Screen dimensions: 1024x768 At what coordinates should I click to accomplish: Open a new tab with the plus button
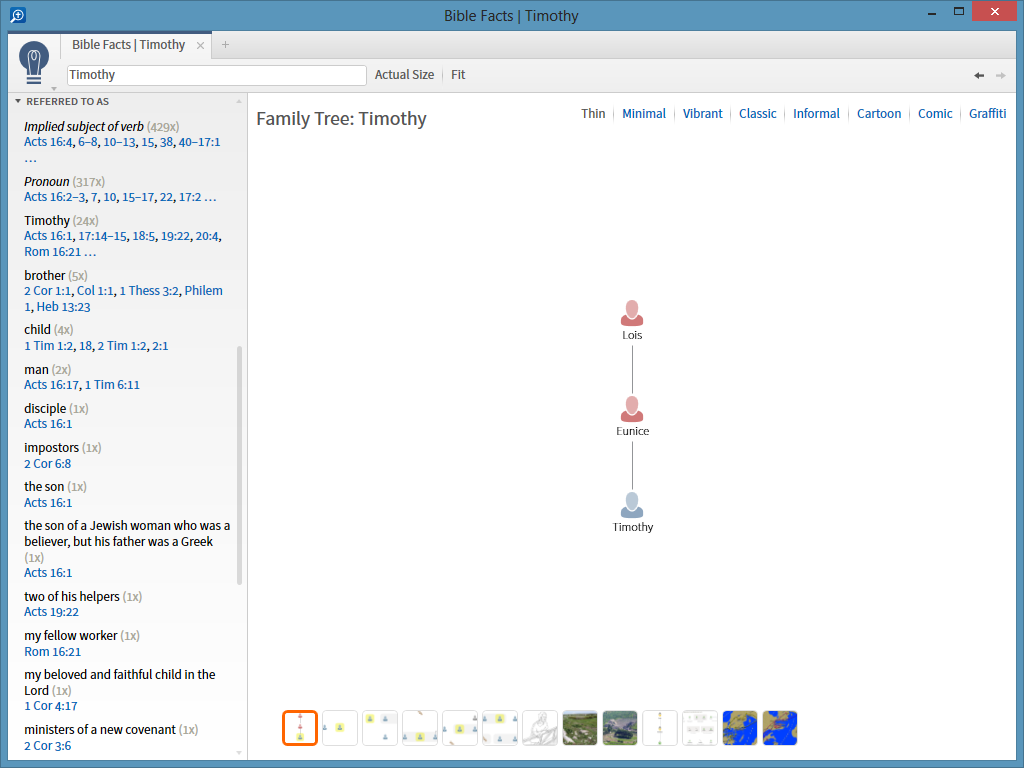pyautogui.click(x=225, y=44)
